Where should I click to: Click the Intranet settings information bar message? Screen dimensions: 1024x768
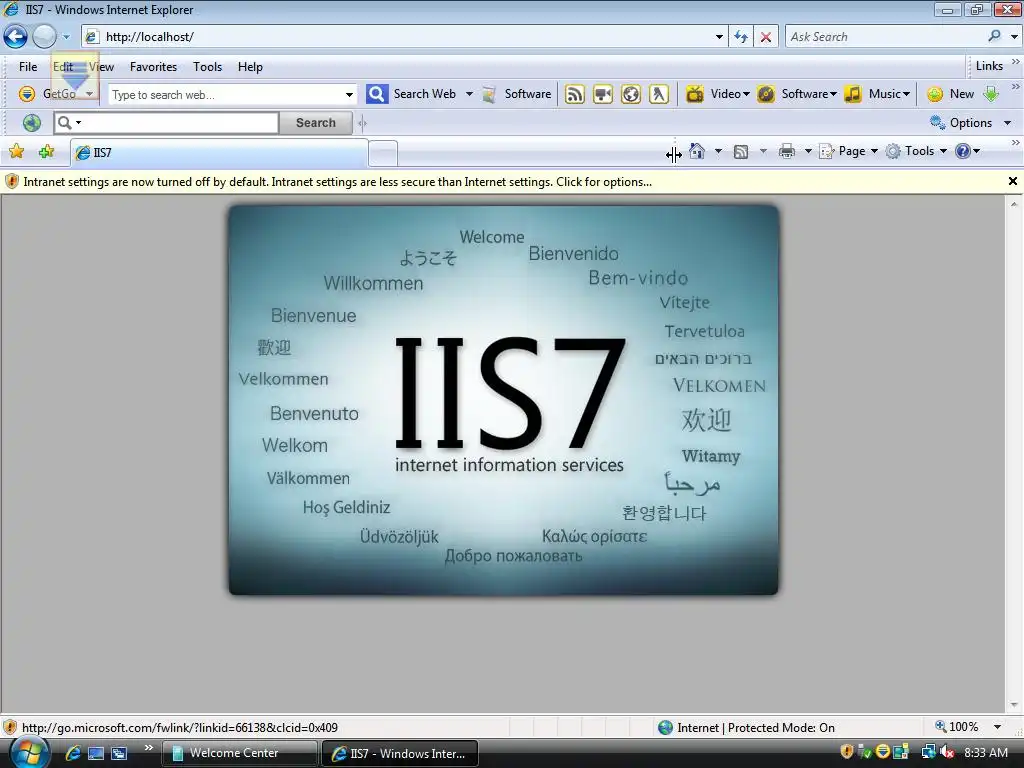338,182
